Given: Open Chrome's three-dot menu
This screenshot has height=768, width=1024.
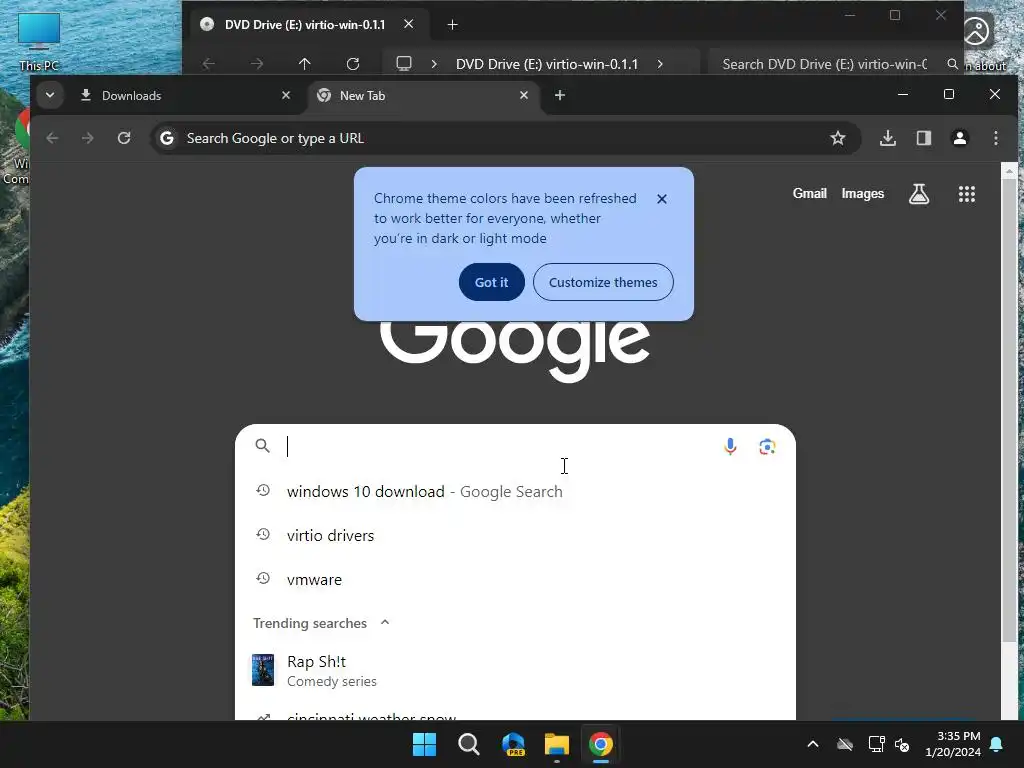Looking at the screenshot, I should [995, 138].
